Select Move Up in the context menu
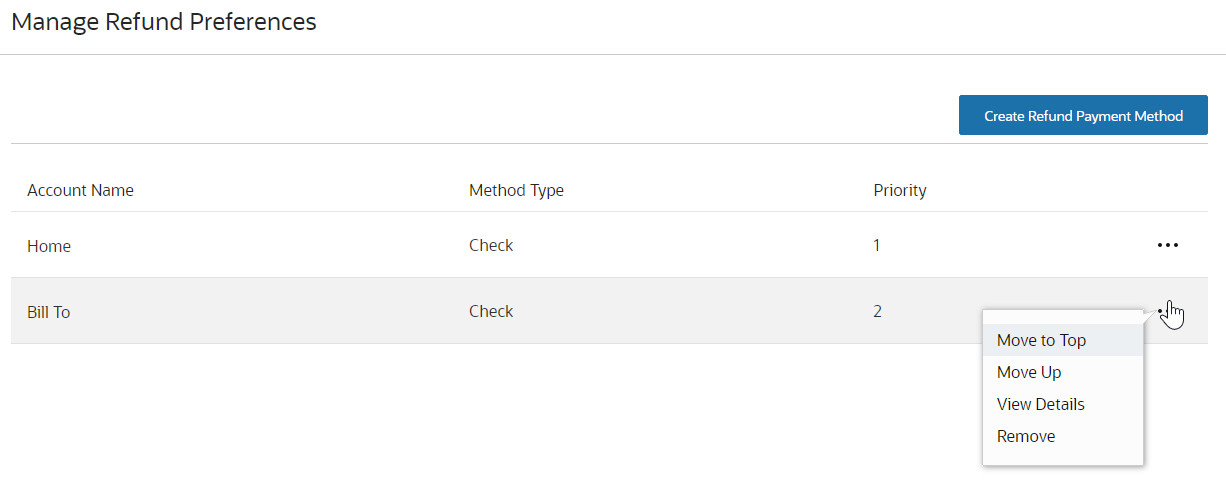Screen dimensions: 1226x488 1029,372
